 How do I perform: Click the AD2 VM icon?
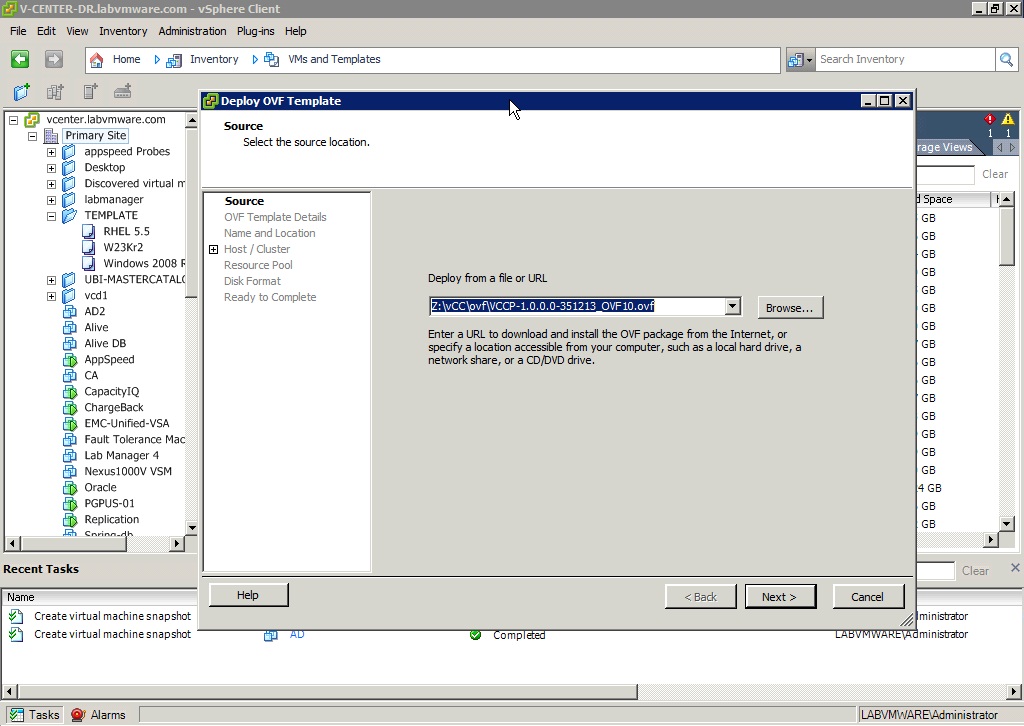pos(70,311)
